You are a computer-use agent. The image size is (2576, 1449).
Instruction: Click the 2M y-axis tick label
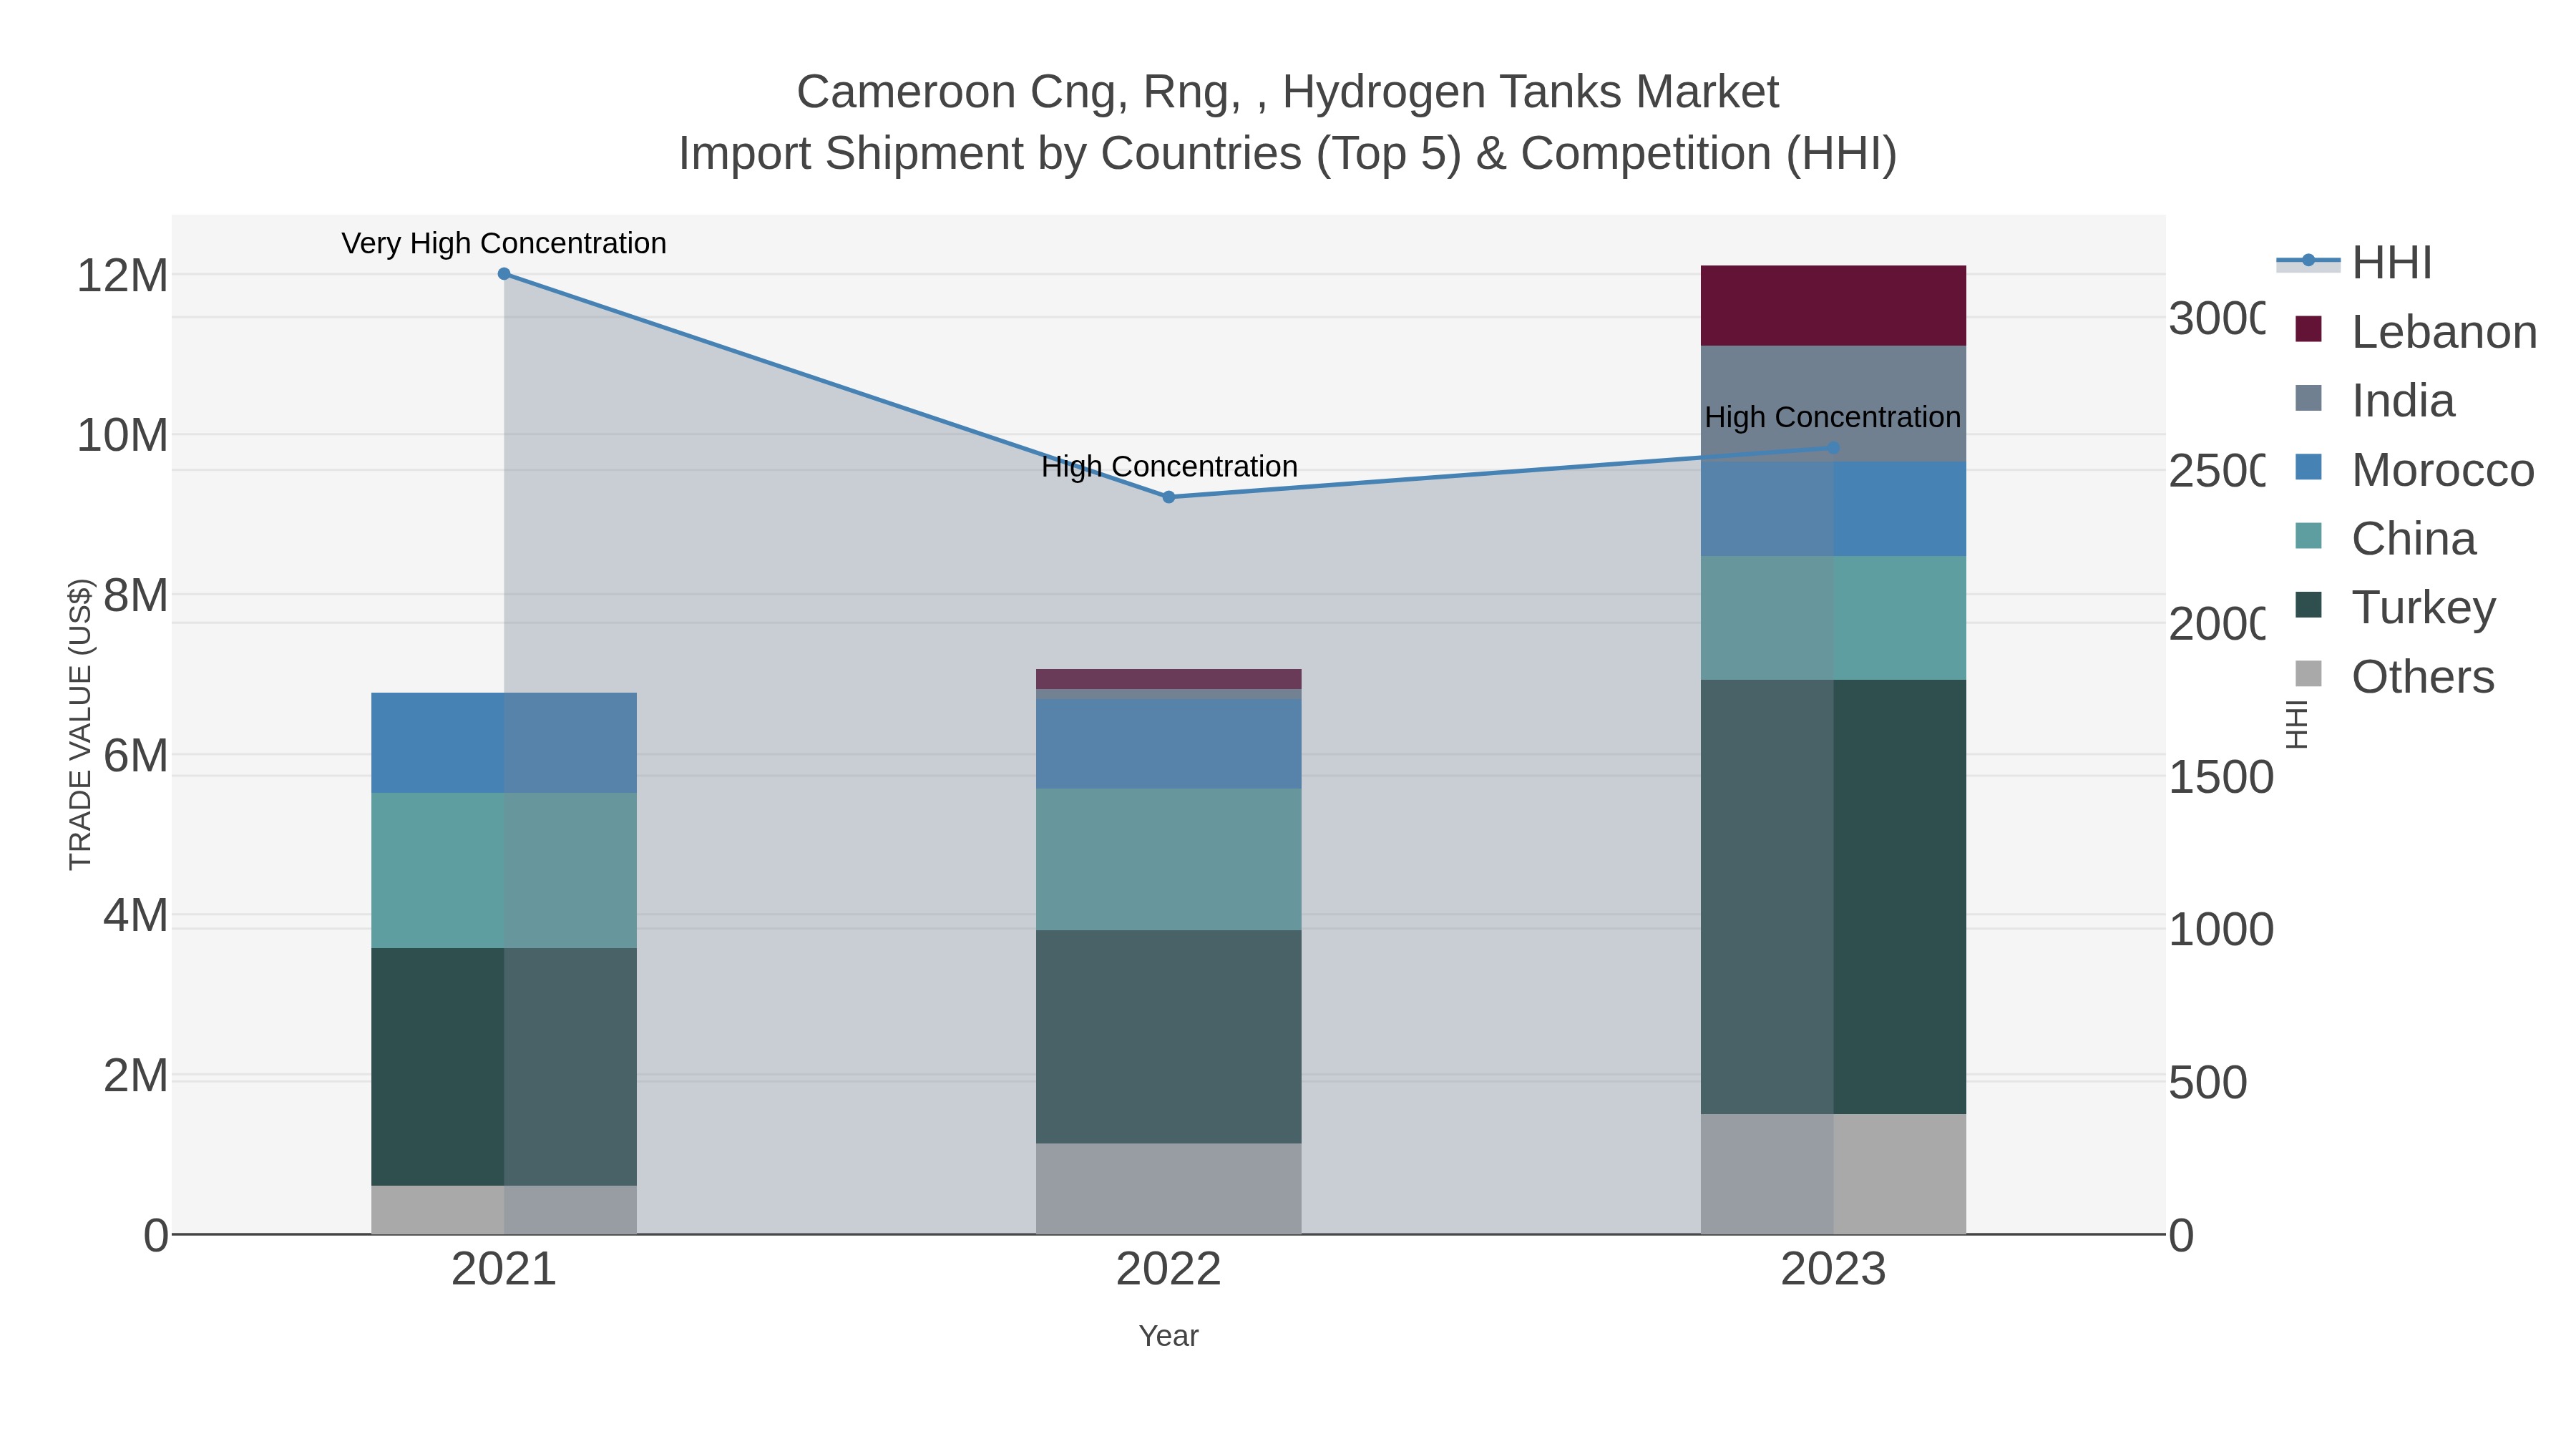tap(136, 1076)
